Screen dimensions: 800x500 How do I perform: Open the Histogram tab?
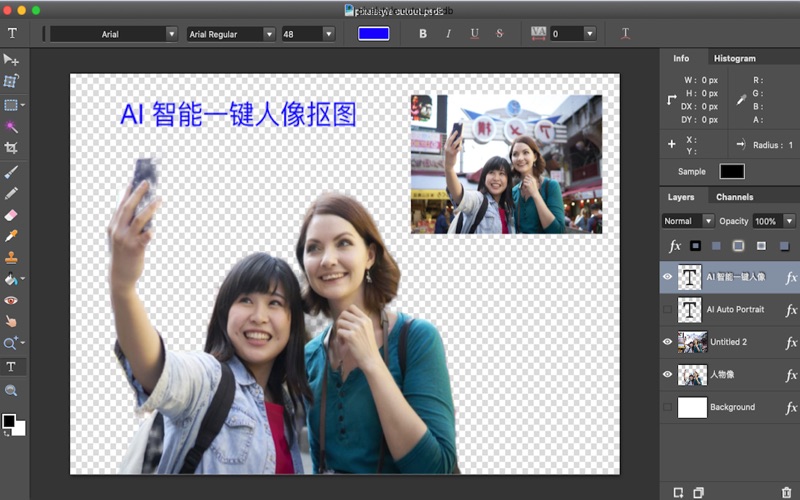click(735, 58)
